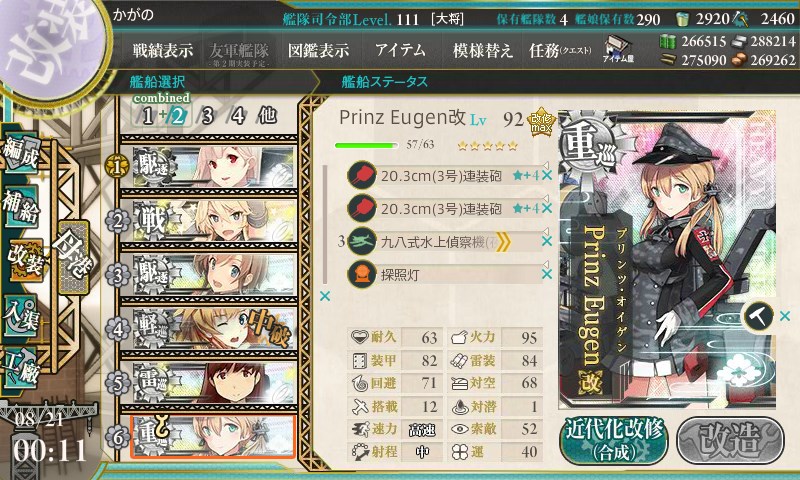Click the 近代化改修 modernization button

tap(614, 440)
